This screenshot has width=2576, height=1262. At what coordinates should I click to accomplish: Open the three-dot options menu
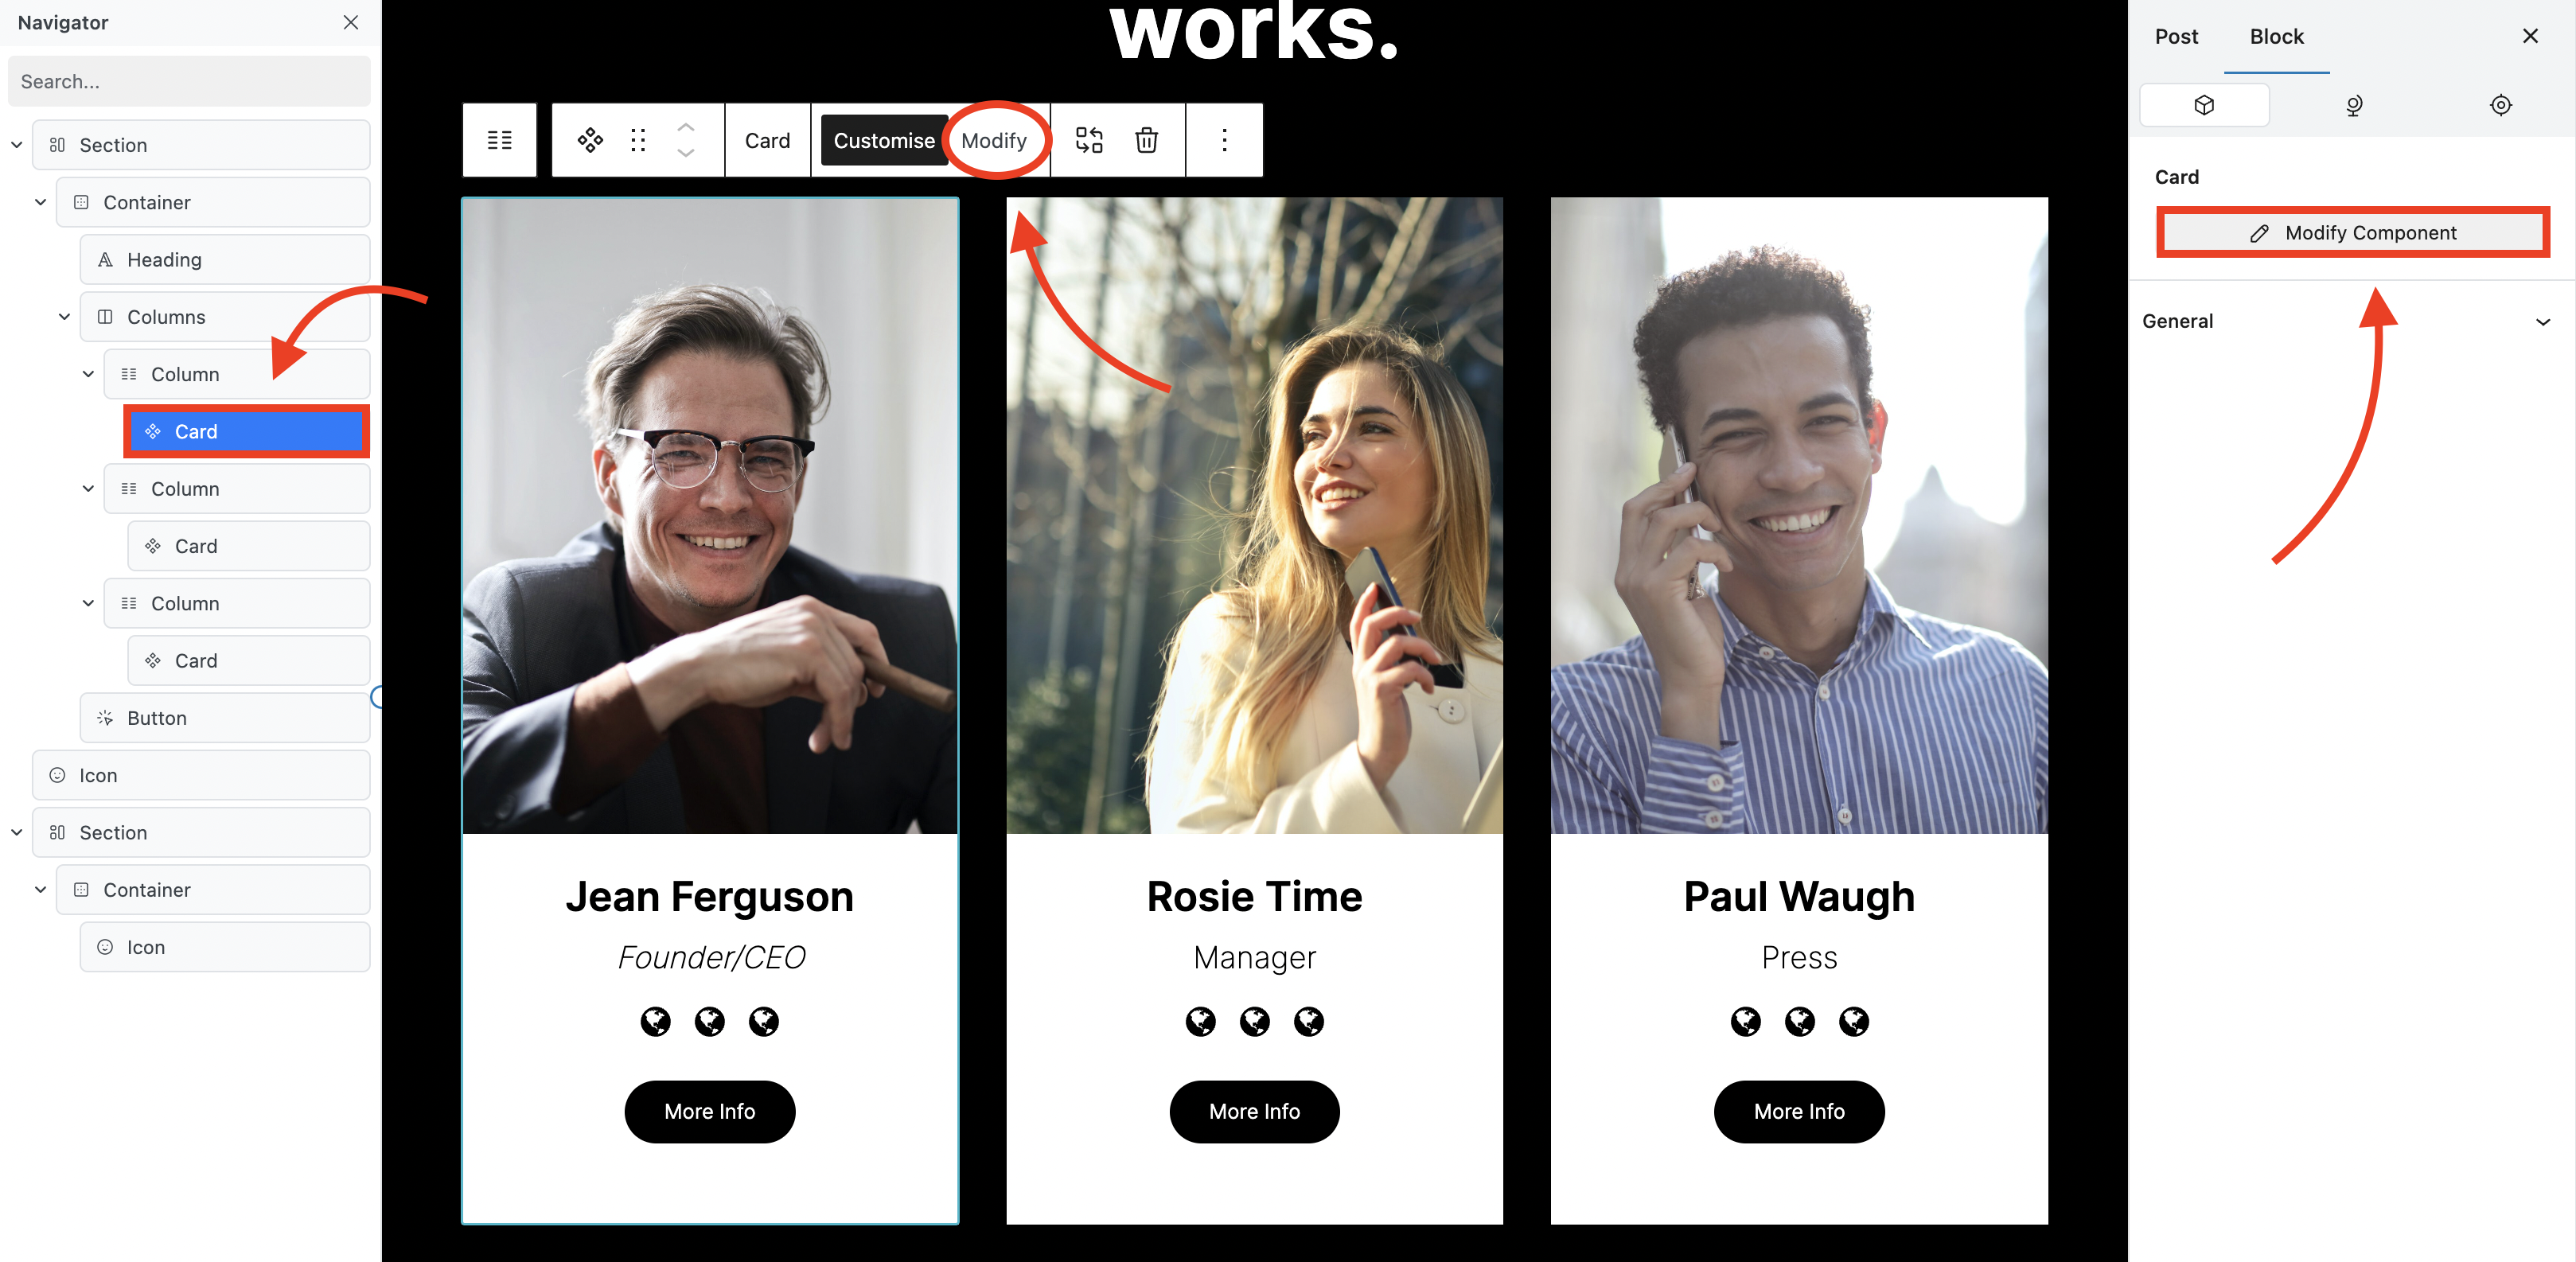pos(1224,140)
